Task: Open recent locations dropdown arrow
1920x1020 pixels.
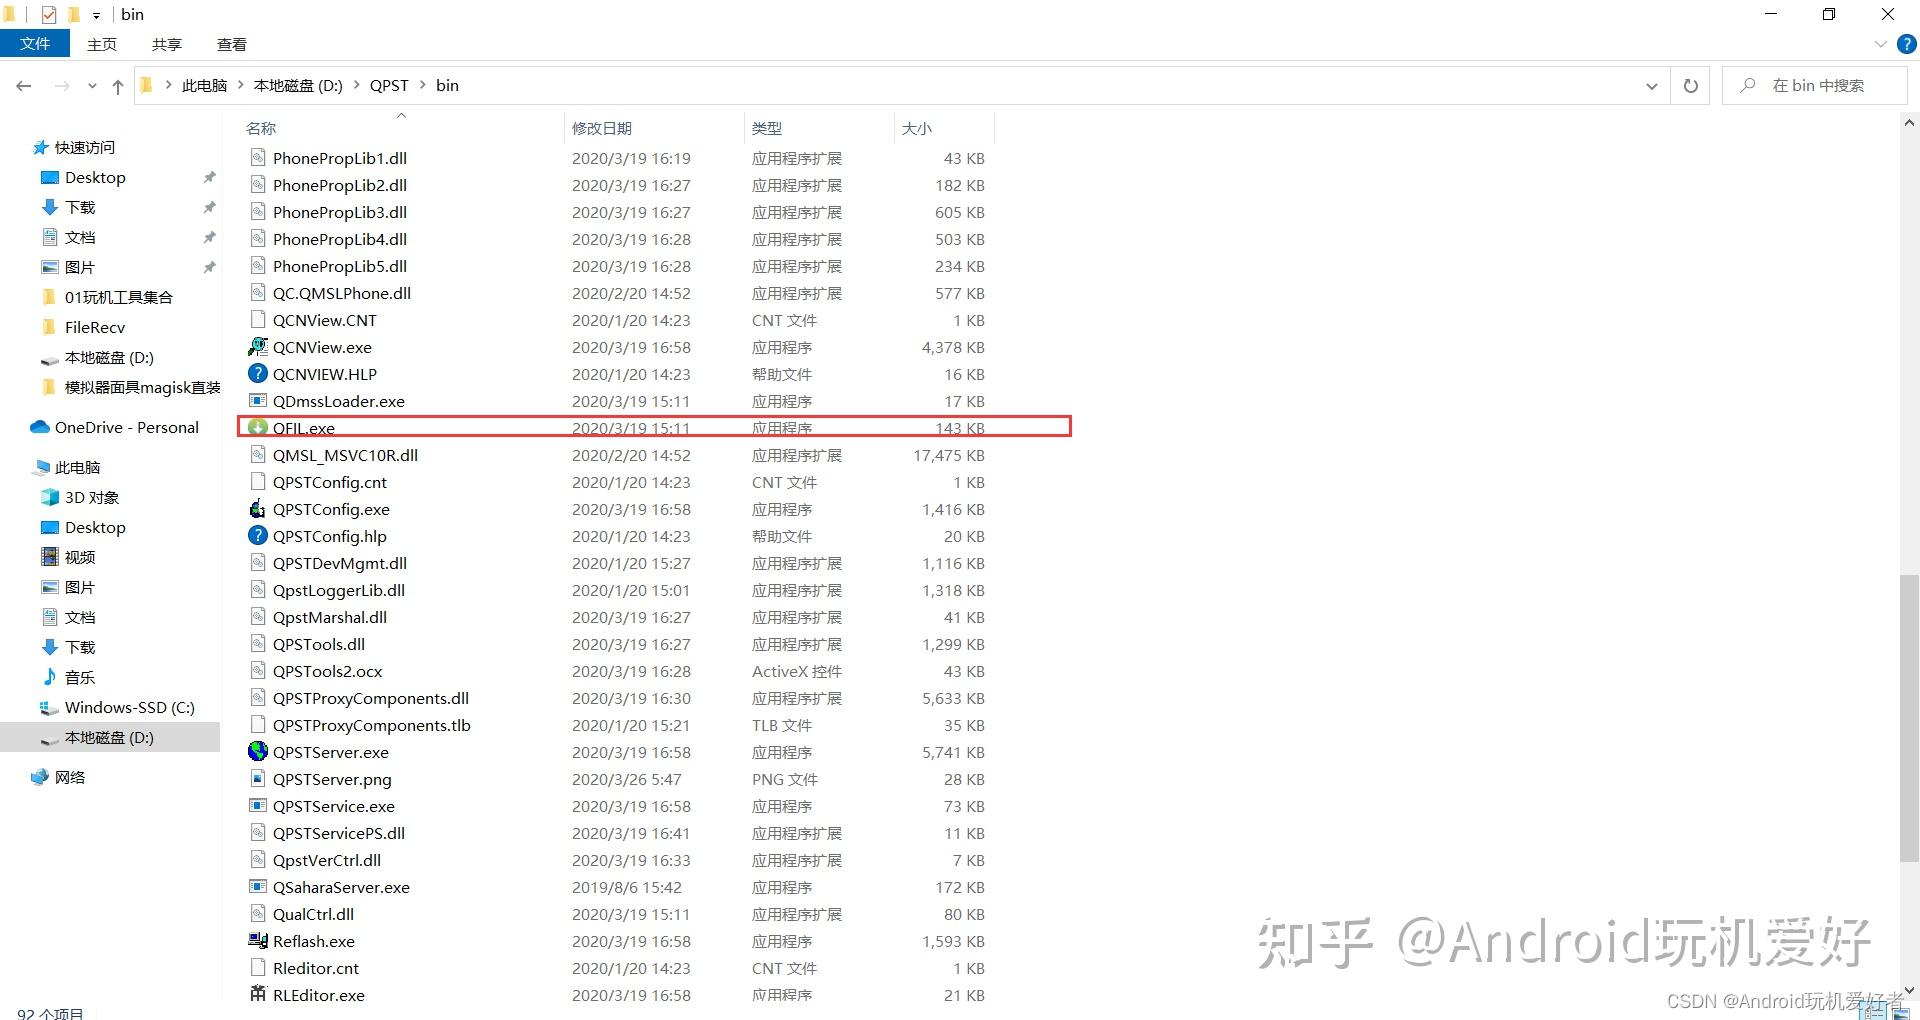Action: [92, 86]
